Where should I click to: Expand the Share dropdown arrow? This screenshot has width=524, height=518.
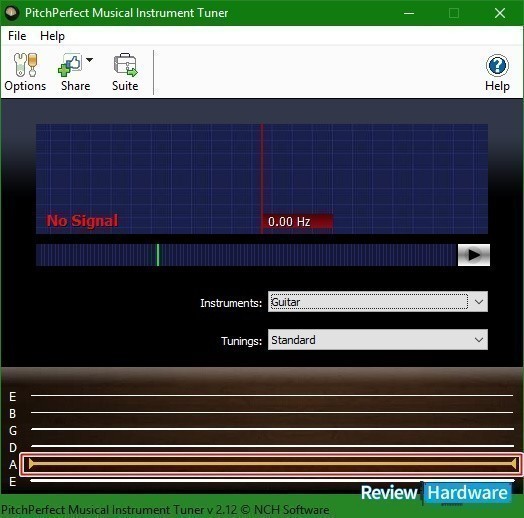click(89, 60)
